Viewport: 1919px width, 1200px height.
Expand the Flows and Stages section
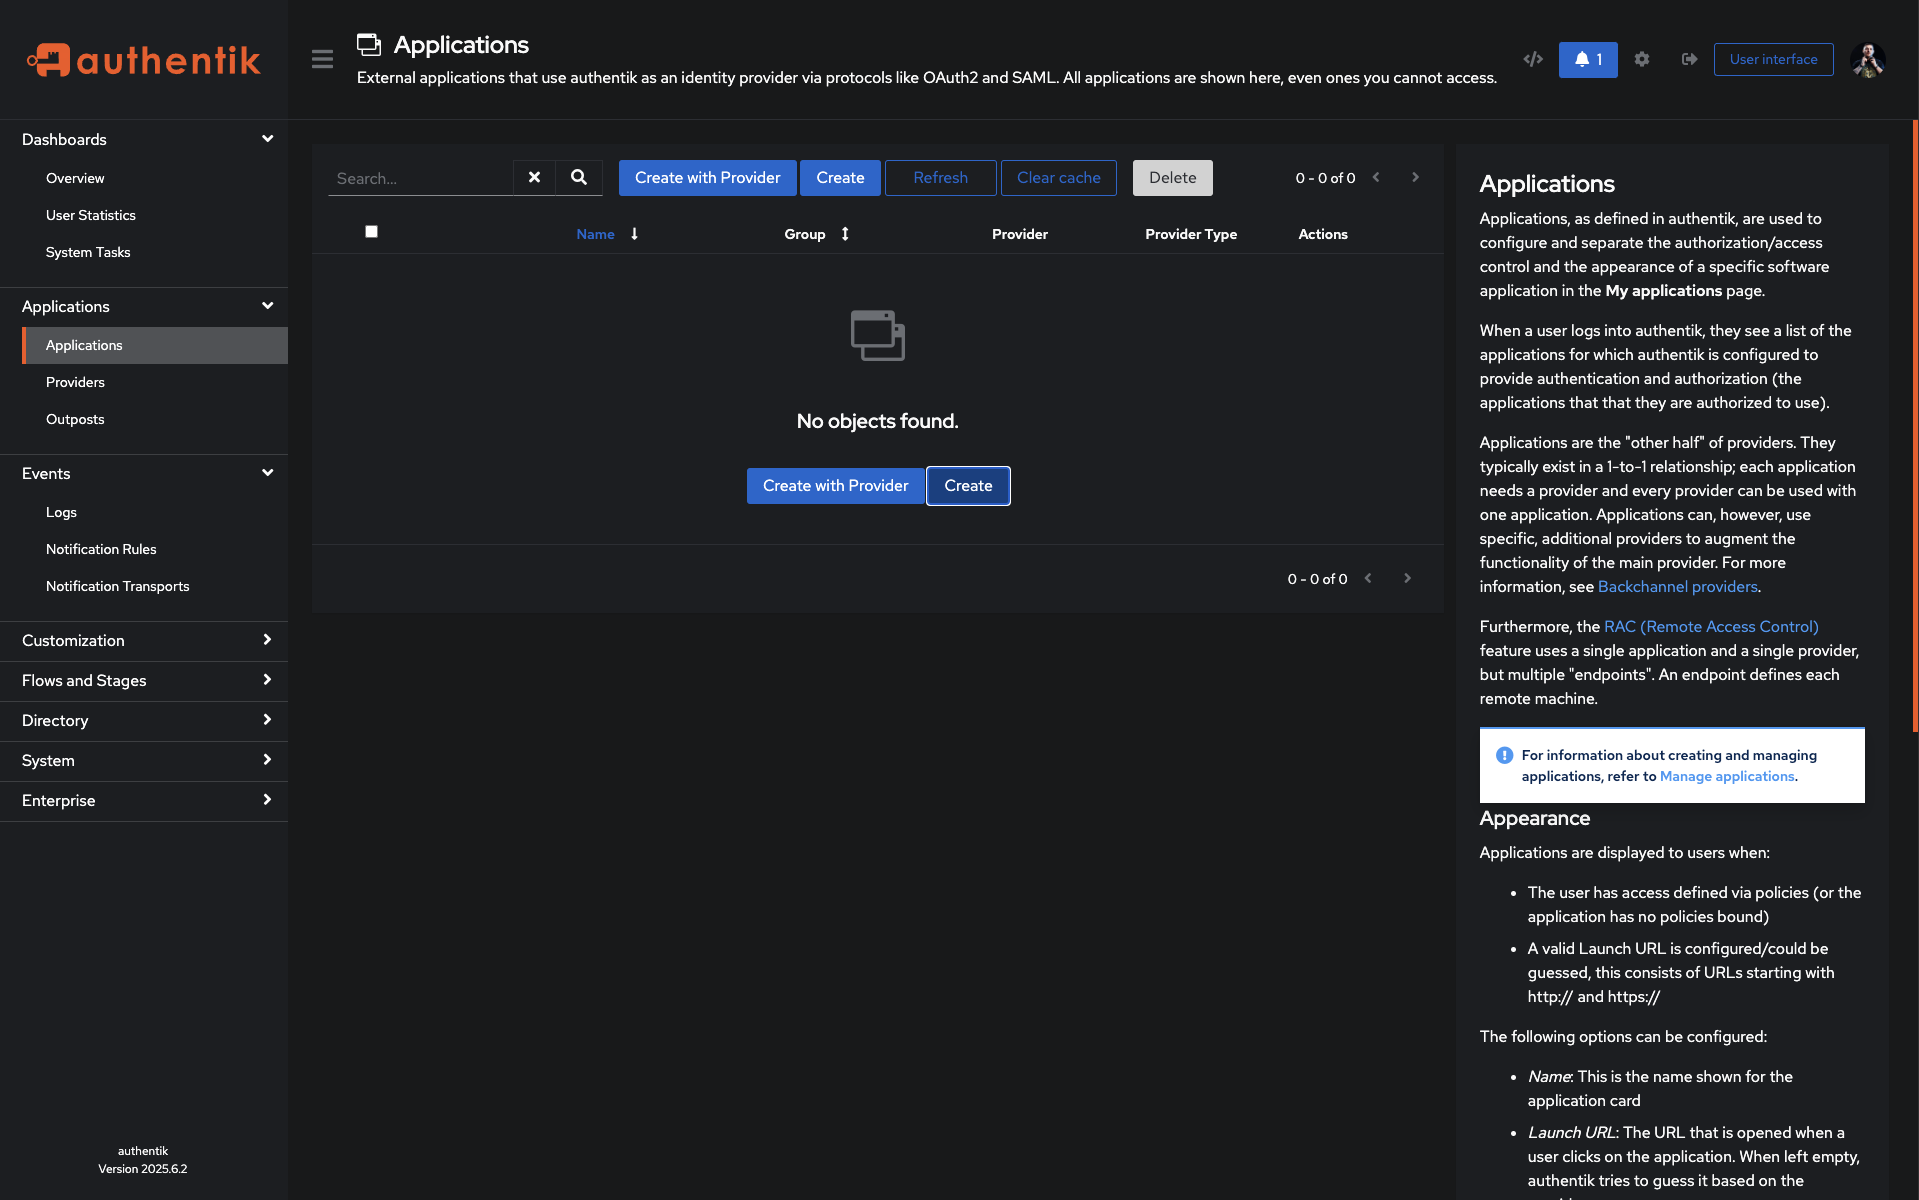click(x=144, y=680)
